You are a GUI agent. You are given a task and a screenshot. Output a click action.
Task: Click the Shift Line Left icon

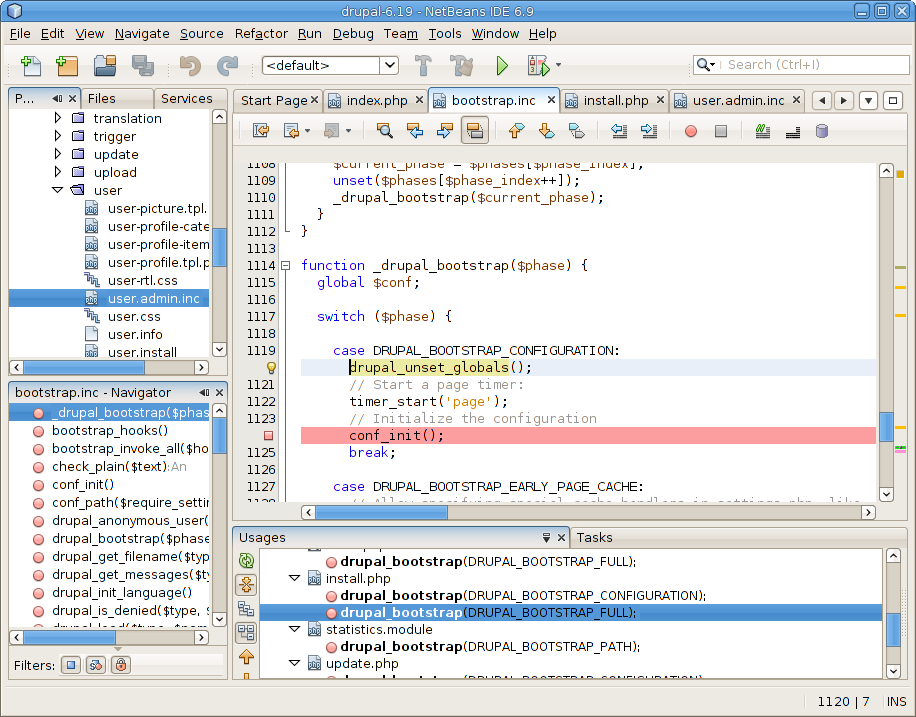[x=619, y=130]
